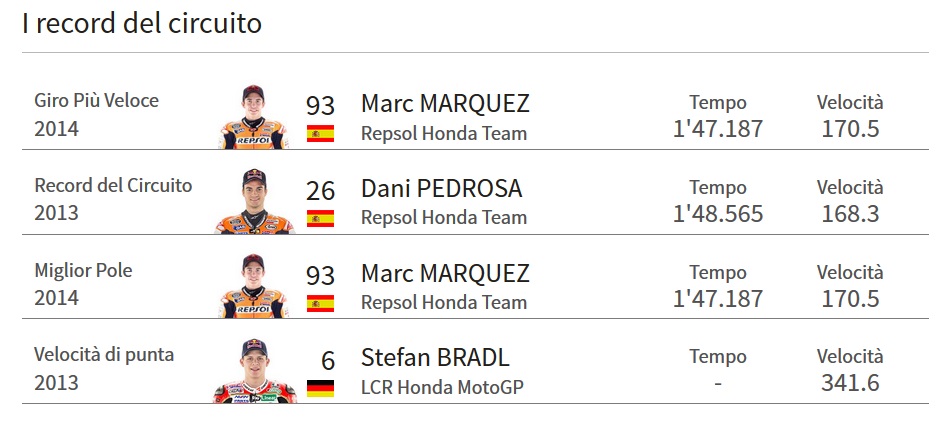Open Dani PEDROSA rider link
The height and width of the screenshot is (431, 942).
pos(442,188)
